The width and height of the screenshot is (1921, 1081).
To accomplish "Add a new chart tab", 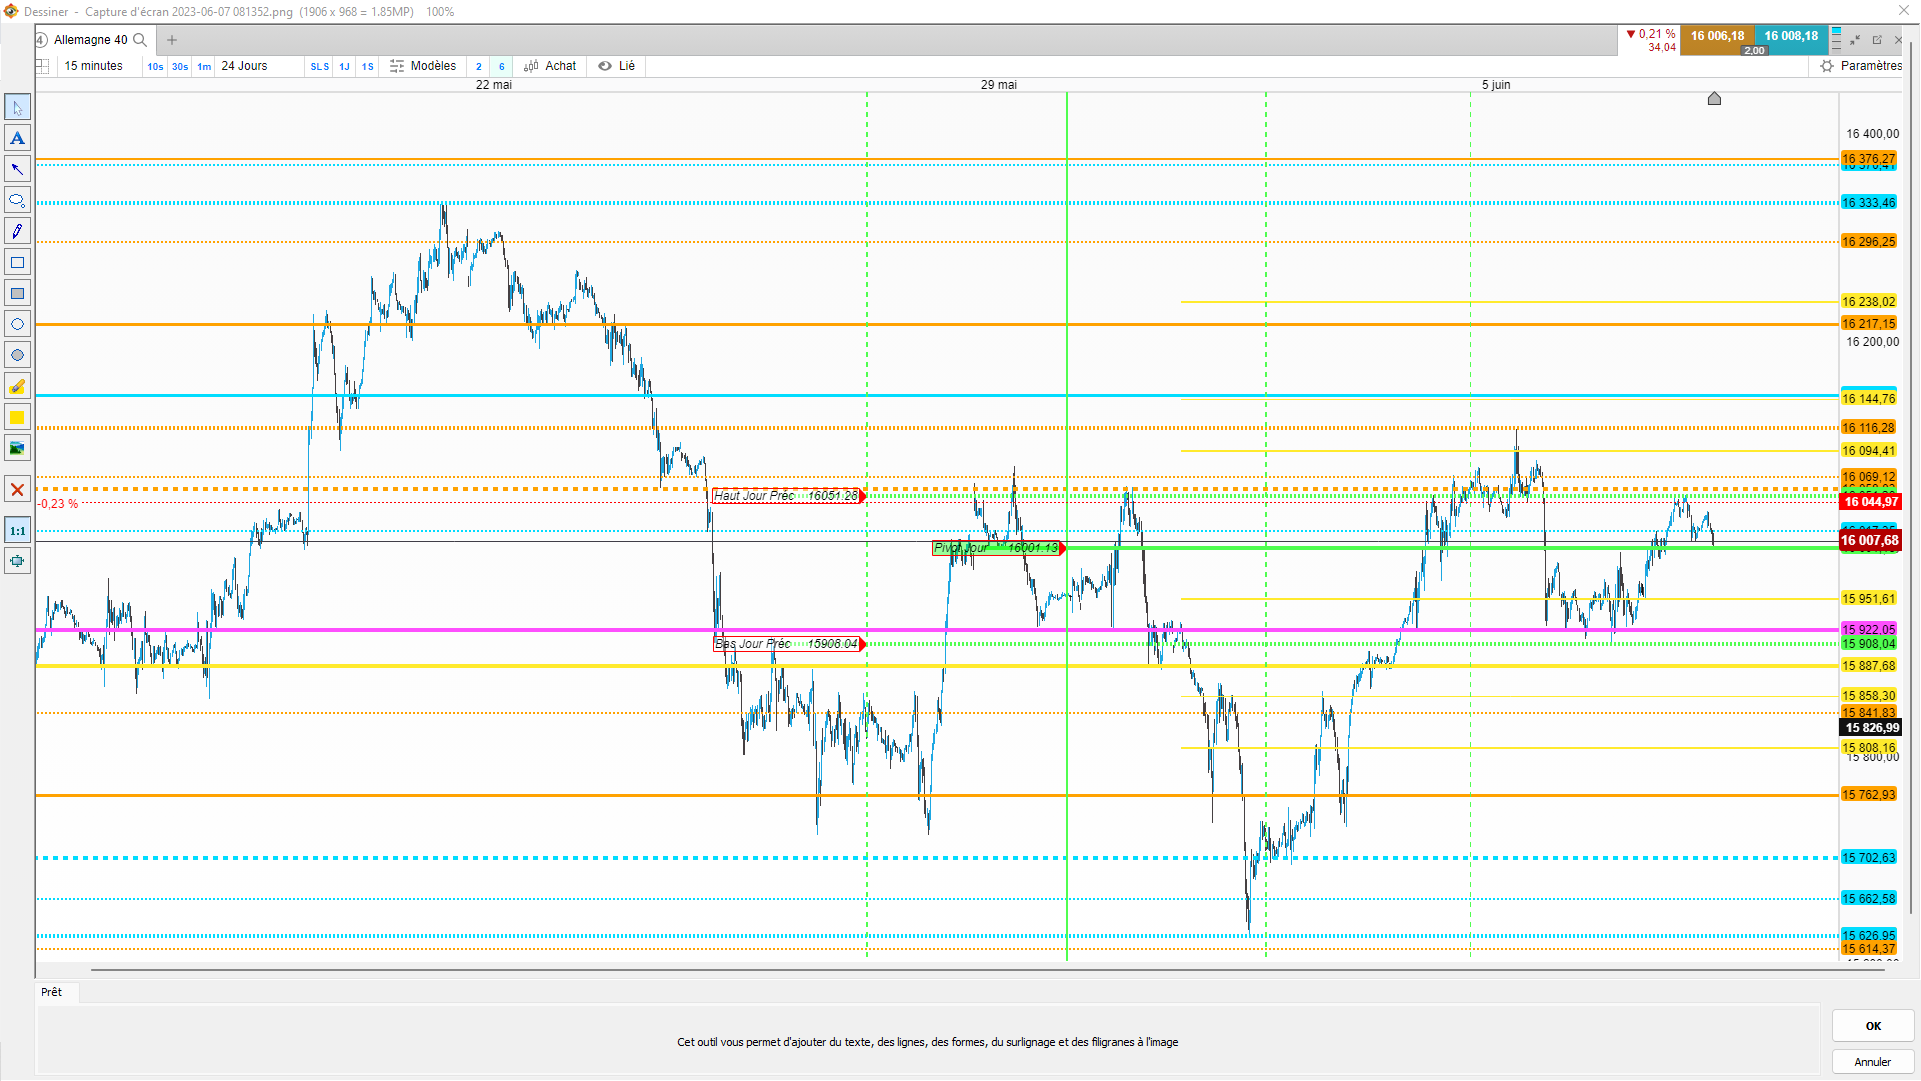I will pos(172,40).
